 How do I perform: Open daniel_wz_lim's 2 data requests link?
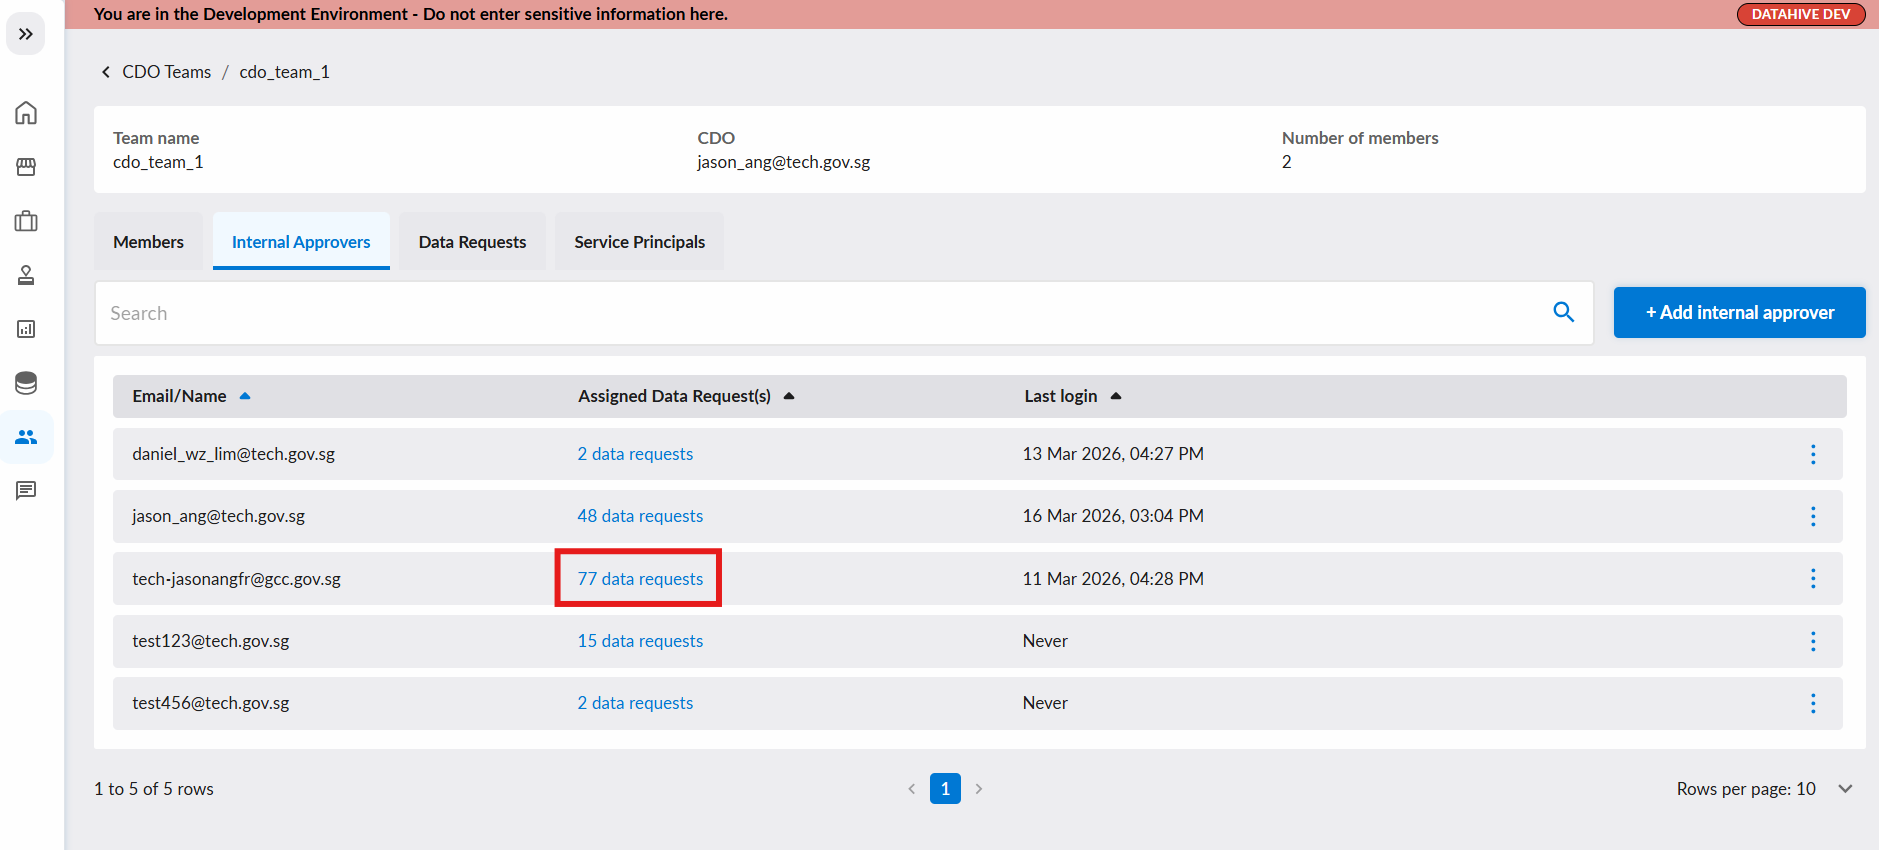(635, 454)
